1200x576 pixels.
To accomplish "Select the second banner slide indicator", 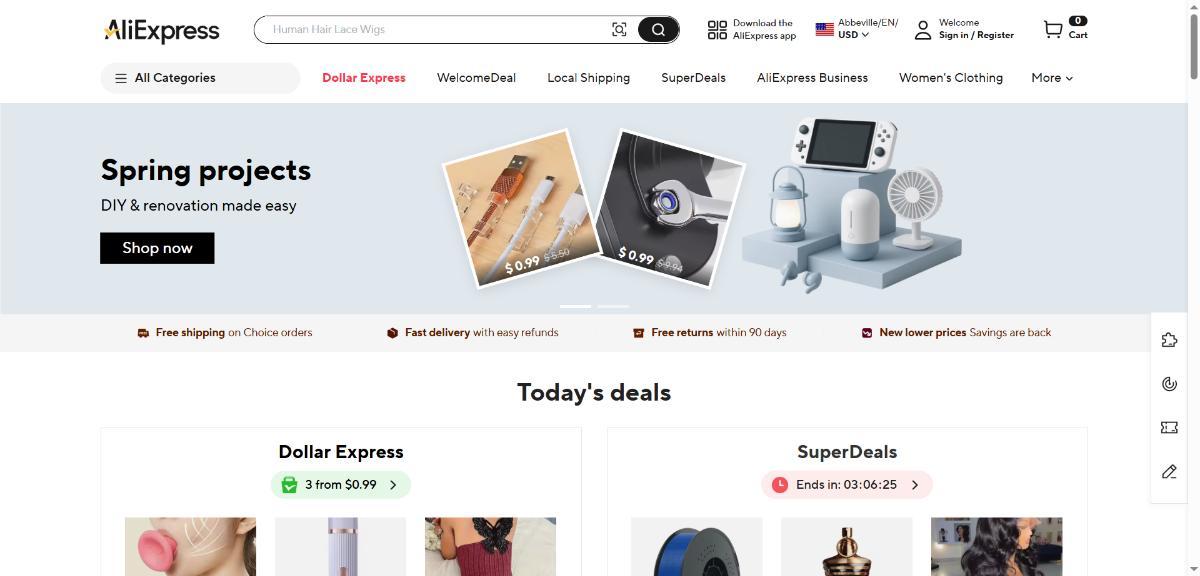I will click(613, 306).
